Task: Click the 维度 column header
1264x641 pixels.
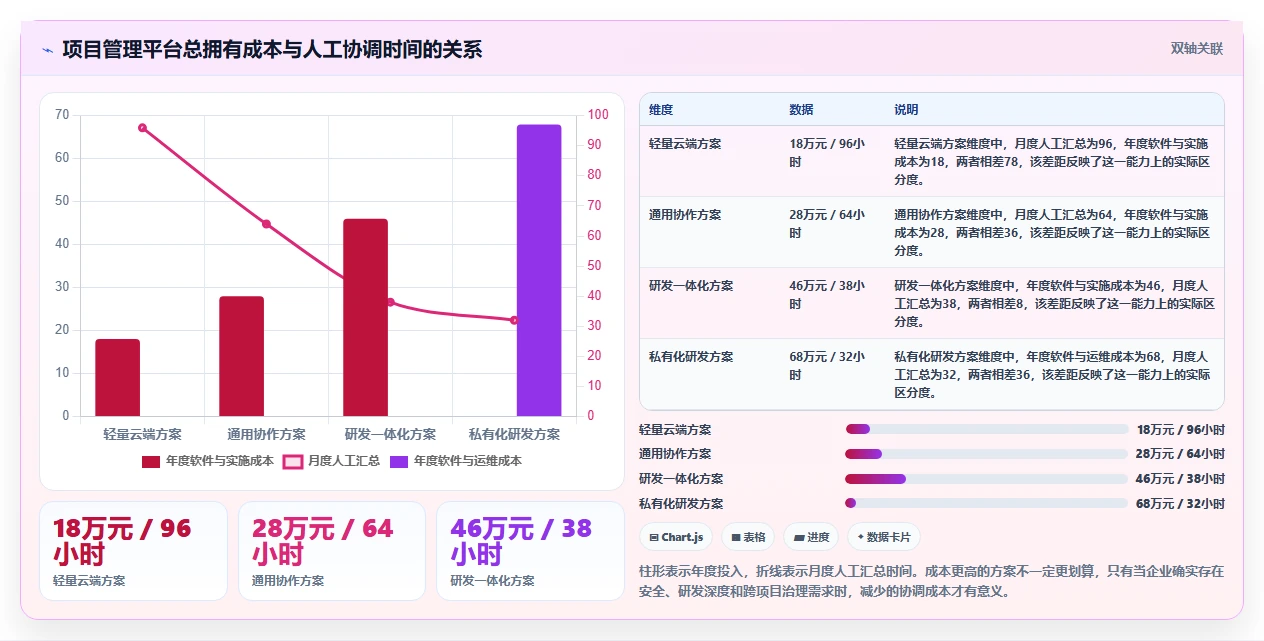Action: tap(661, 110)
